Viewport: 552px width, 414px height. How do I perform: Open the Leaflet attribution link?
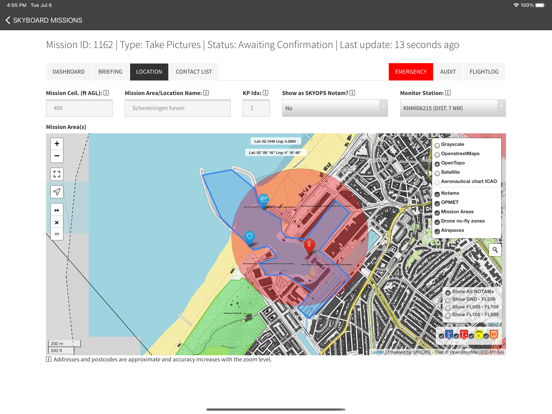(377, 352)
